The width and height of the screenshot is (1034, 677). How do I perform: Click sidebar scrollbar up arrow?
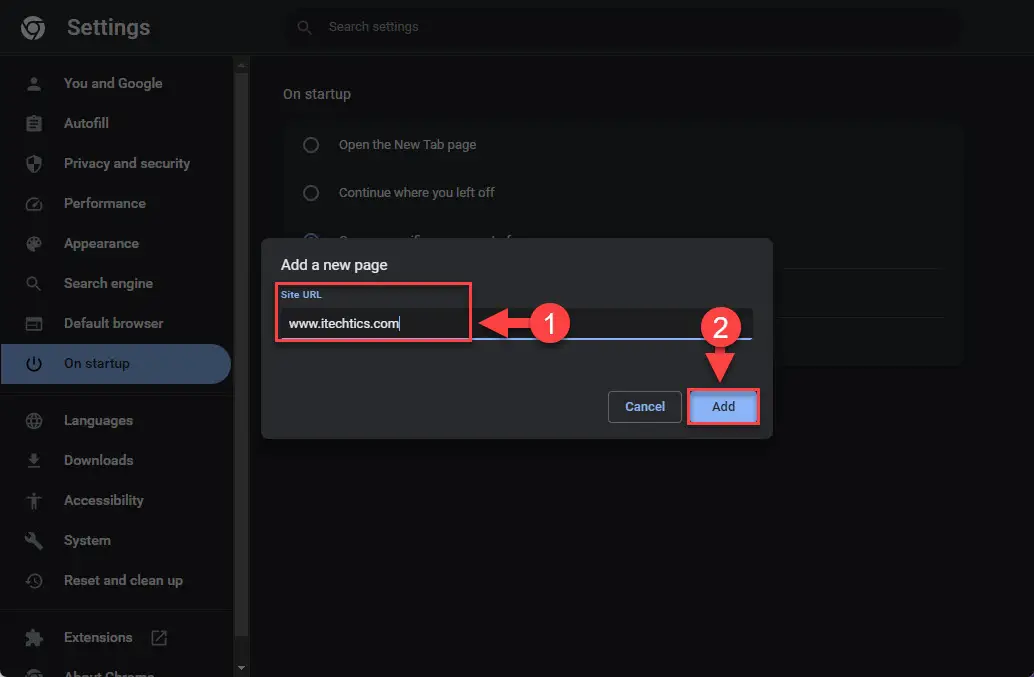coord(241,65)
